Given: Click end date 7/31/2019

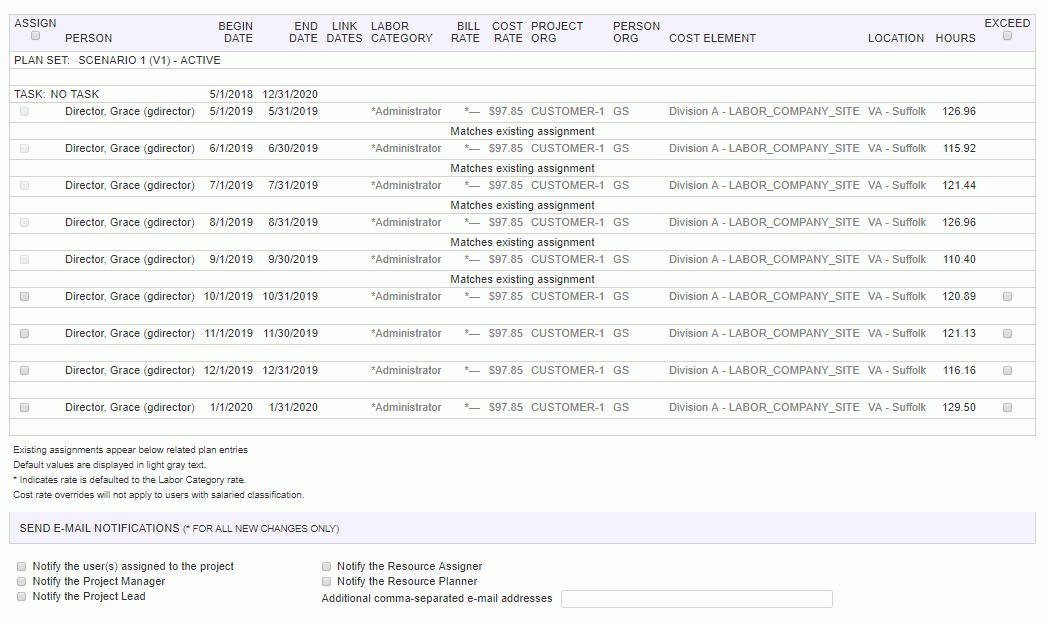Looking at the screenshot, I should pos(293,185).
